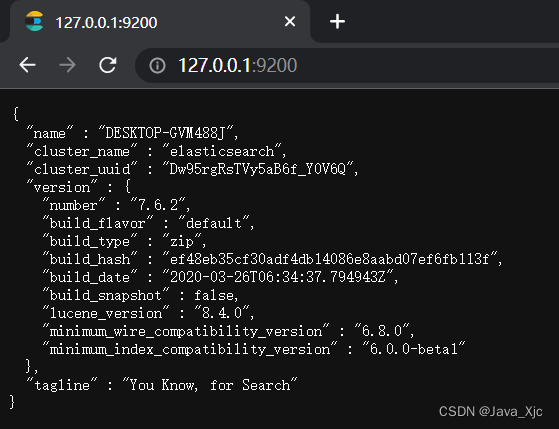Close the 127.0.0.1:9200 tab
This screenshot has height=429, width=559.
pyautogui.click(x=290, y=21)
